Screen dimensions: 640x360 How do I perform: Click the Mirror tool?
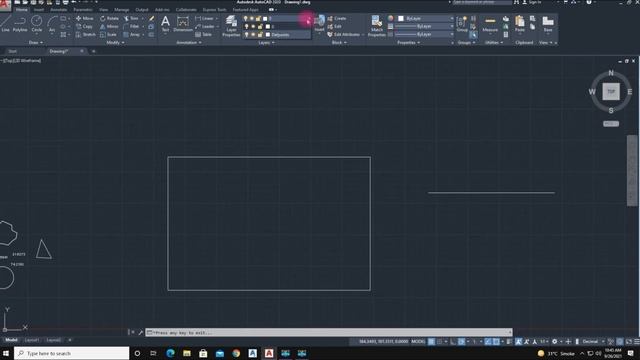pyautogui.click(x=109, y=27)
